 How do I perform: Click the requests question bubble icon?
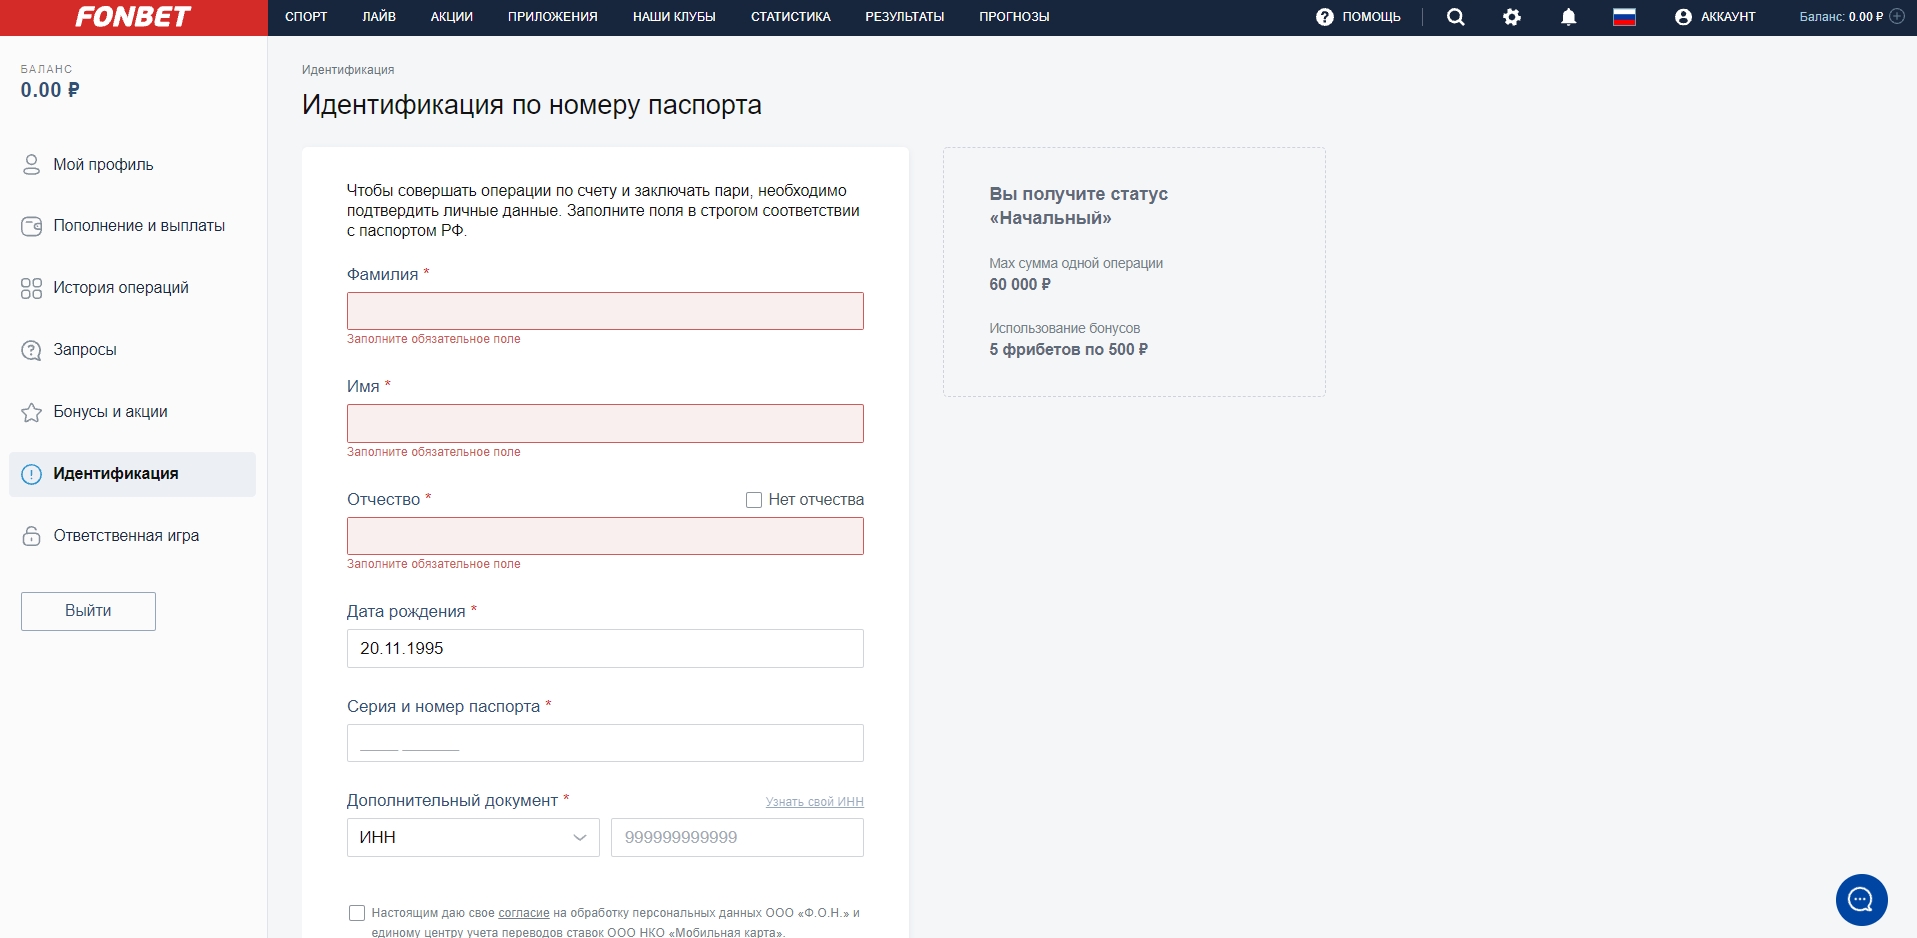coord(31,350)
